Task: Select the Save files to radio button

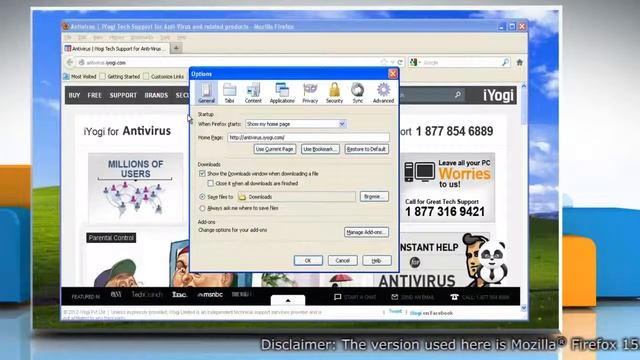Action: click(202, 197)
